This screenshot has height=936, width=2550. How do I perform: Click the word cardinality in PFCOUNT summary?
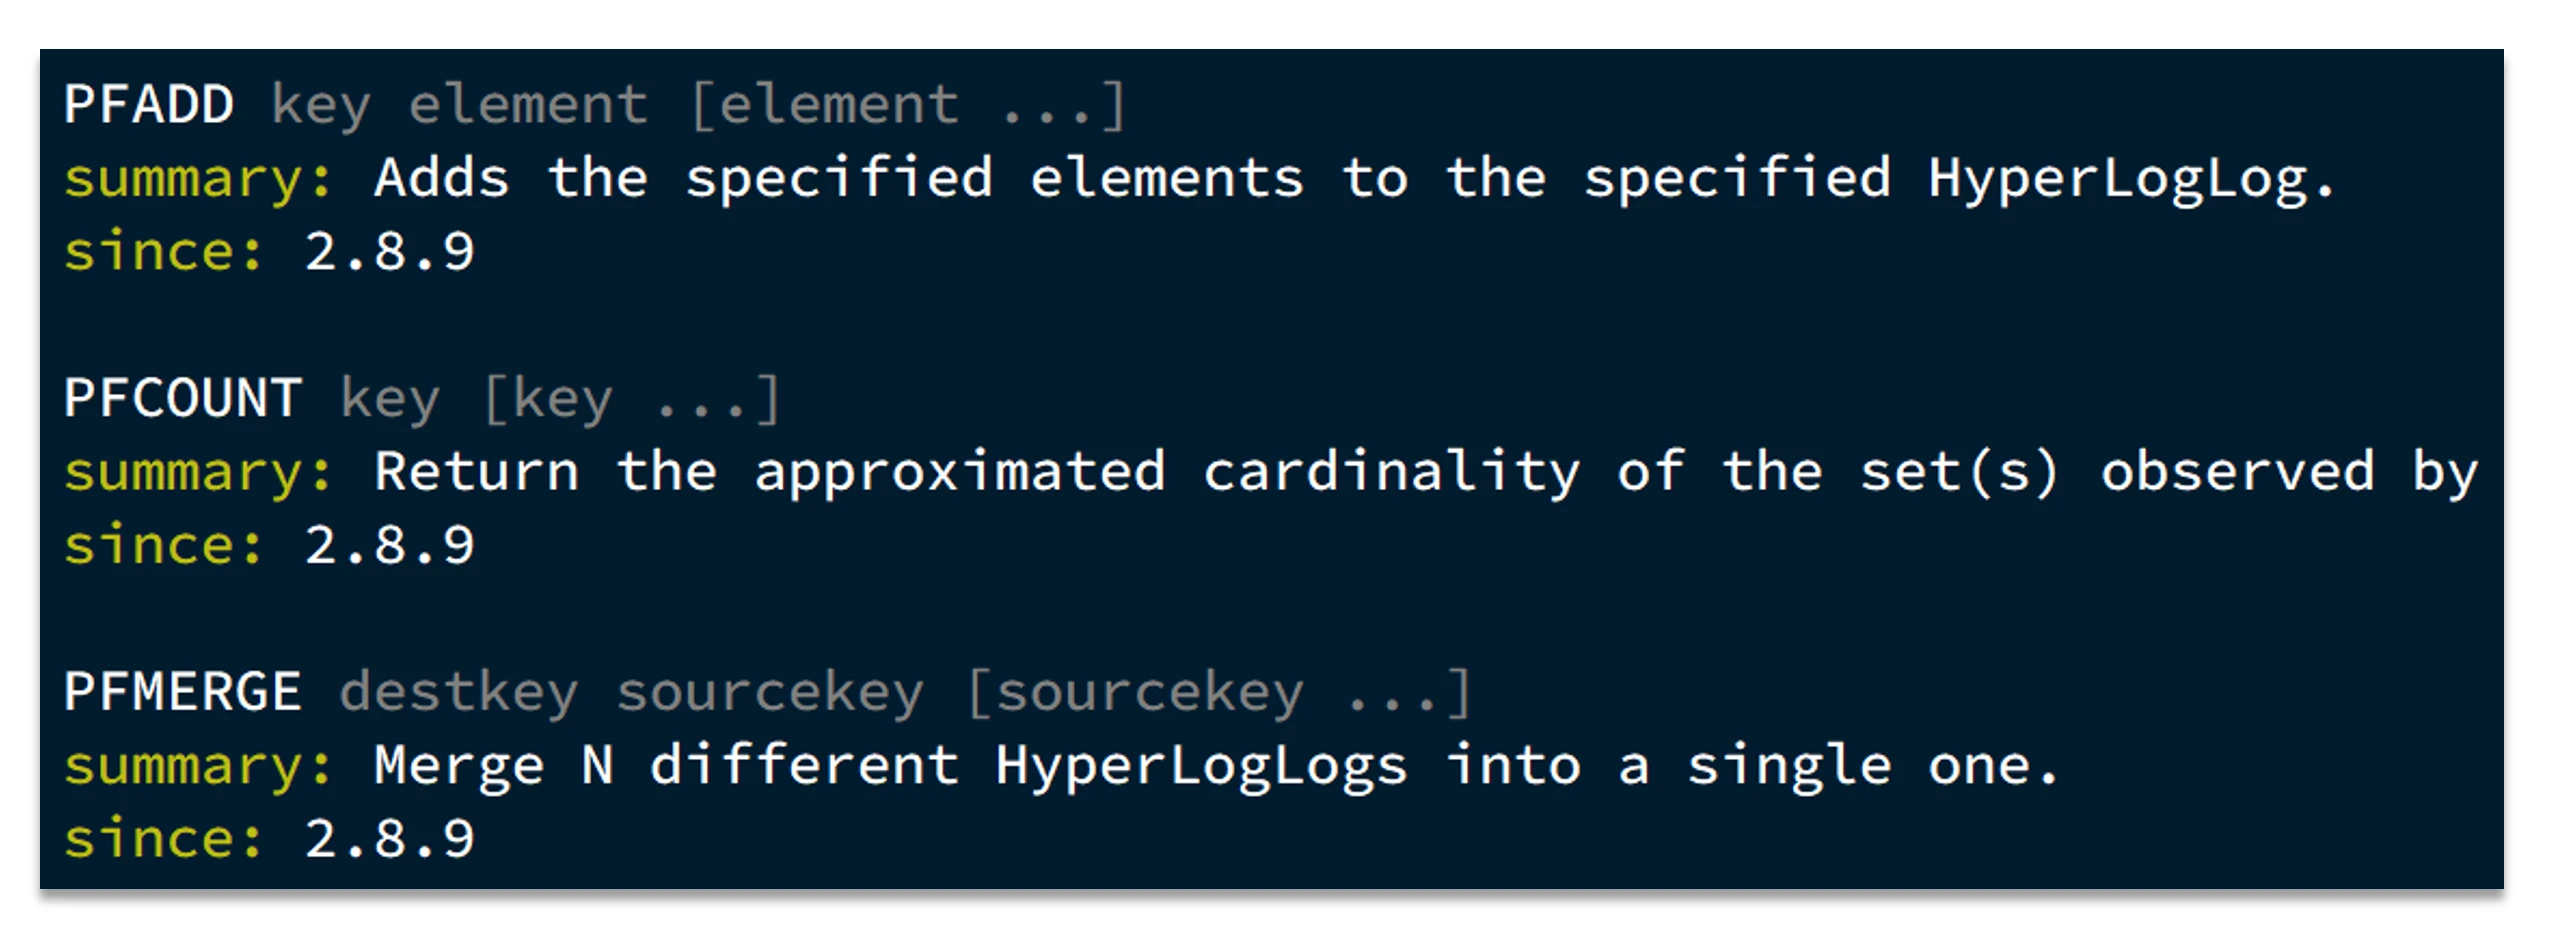tap(1391, 472)
